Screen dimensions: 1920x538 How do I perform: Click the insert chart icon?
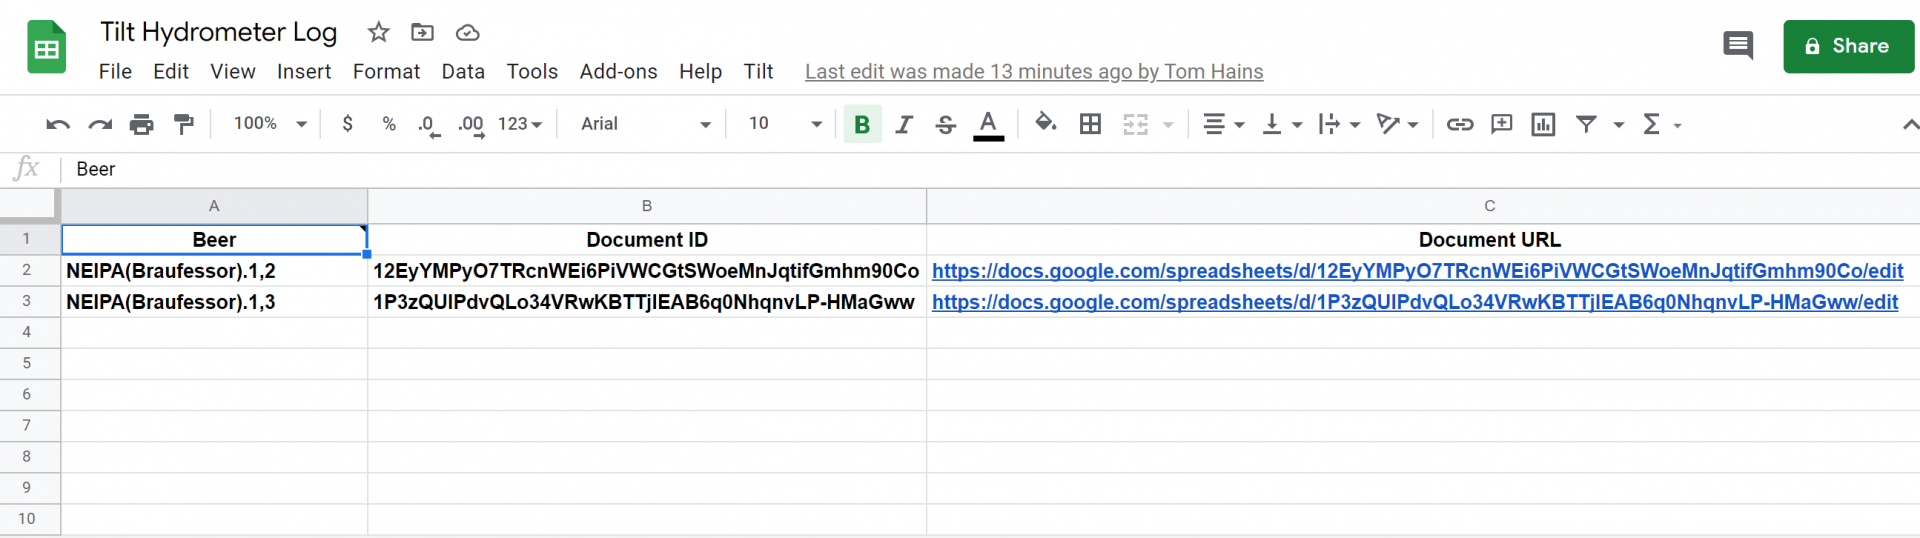click(x=1543, y=124)
